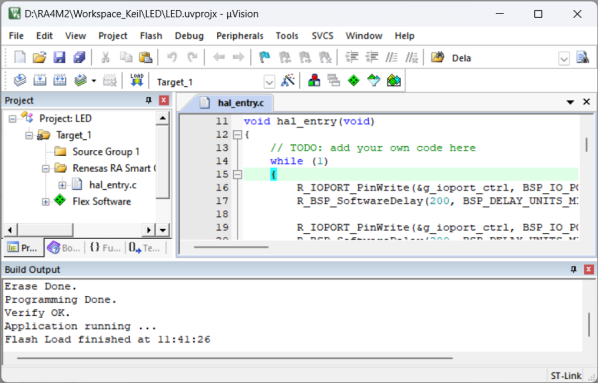Toggle the pin on the Project panel
The image size is (598, 383).
[148, 100]
